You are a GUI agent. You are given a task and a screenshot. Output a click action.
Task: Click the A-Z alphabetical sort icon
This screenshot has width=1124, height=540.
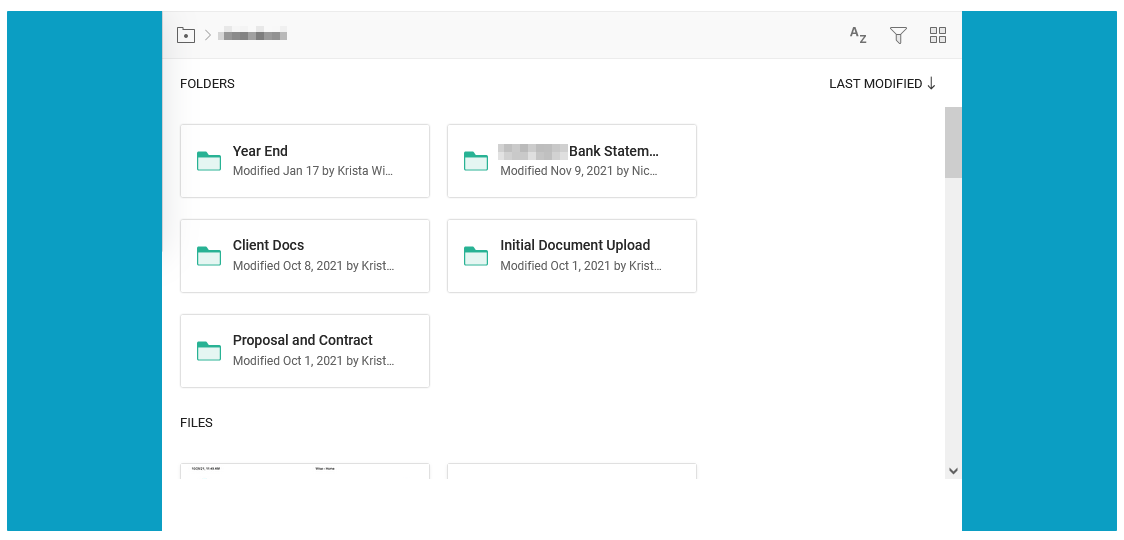point(858,35)
